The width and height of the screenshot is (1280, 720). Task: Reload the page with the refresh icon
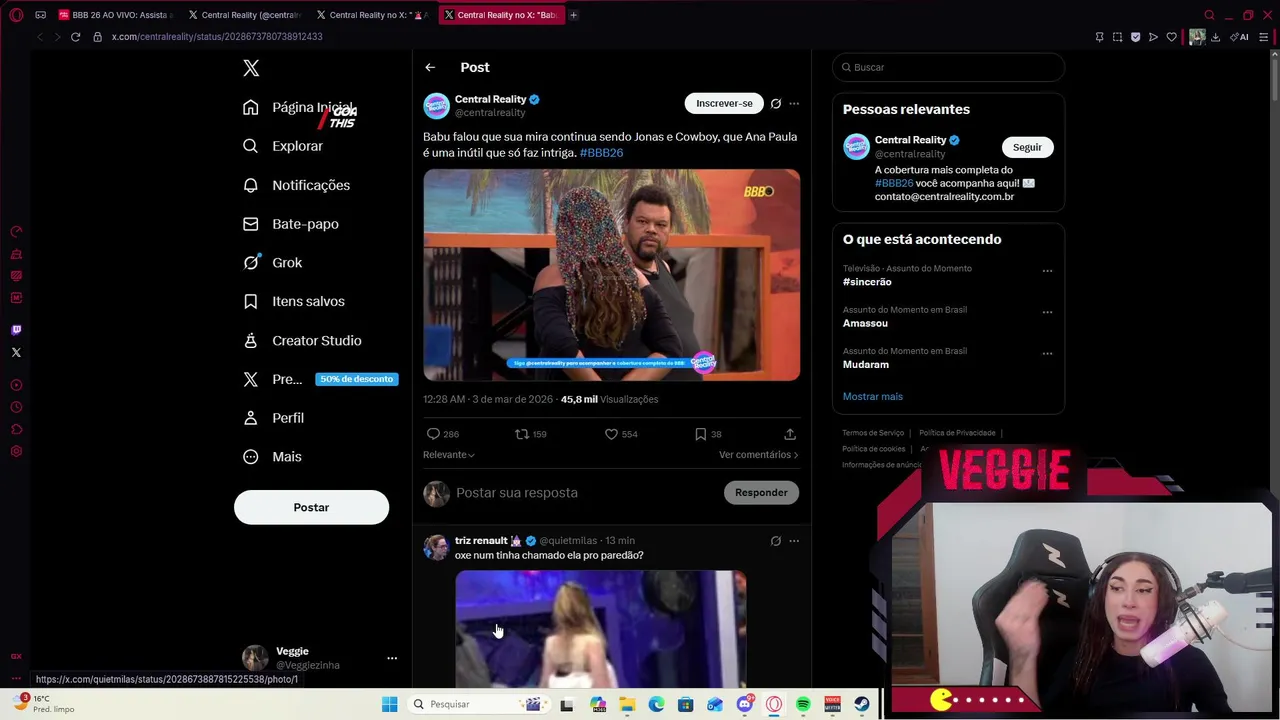pyautogui.click(x=75, y=37)
